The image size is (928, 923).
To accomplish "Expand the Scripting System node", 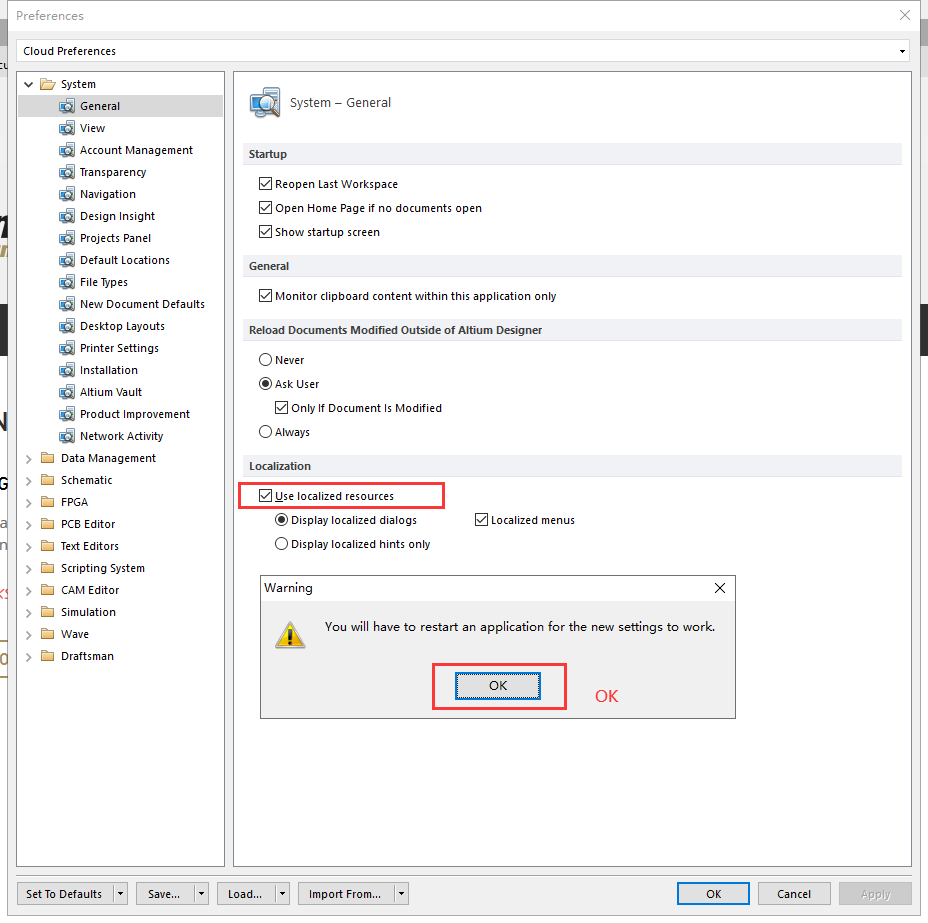I will 28,569.
